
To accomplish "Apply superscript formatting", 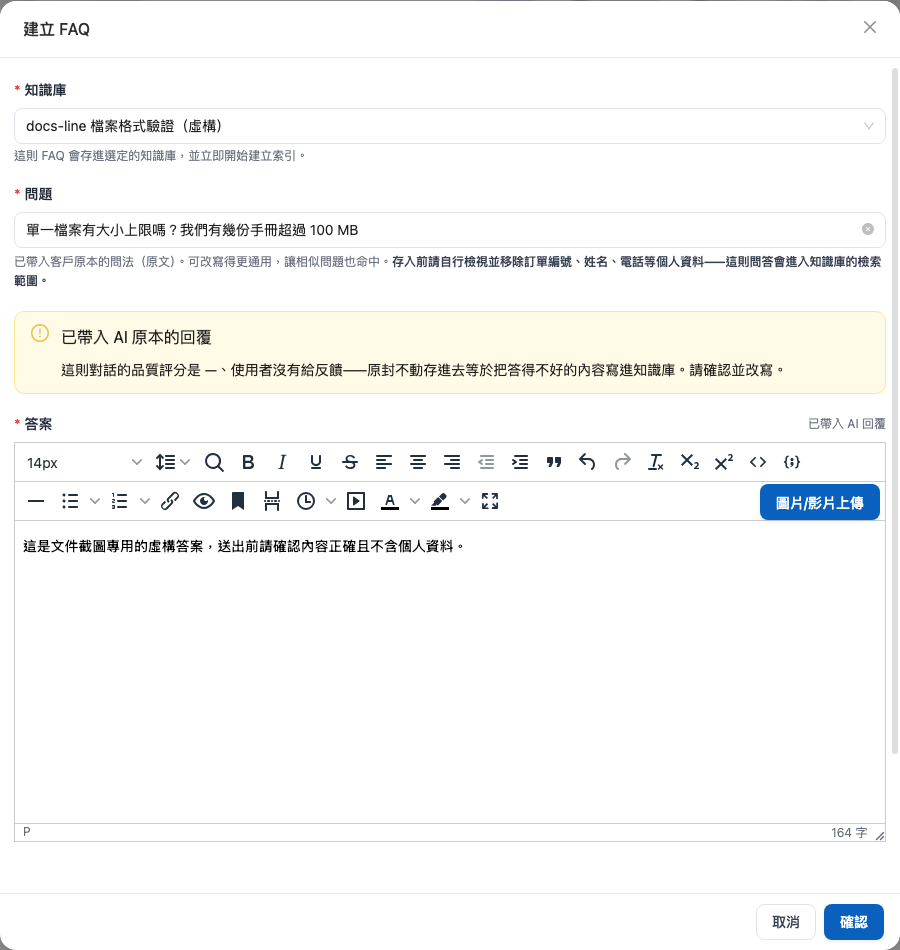I will pyautogui.click(x=724, y=462).
